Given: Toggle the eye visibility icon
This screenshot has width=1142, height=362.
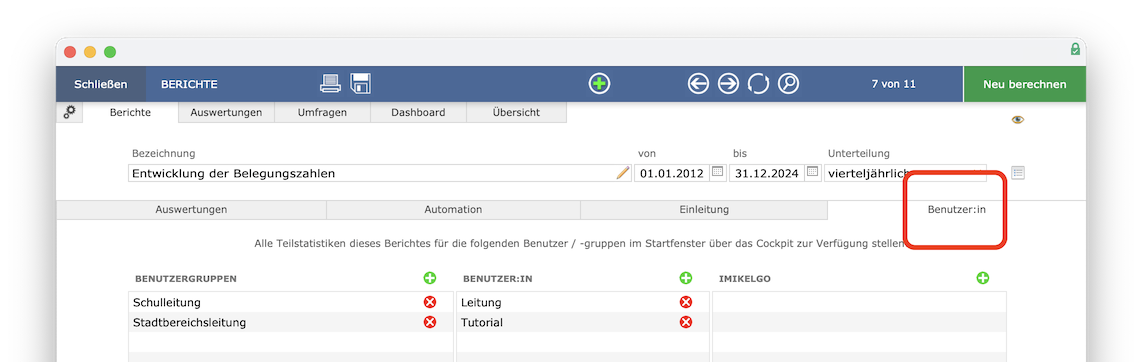Looking at the screenshot, I should point(1017,119).
